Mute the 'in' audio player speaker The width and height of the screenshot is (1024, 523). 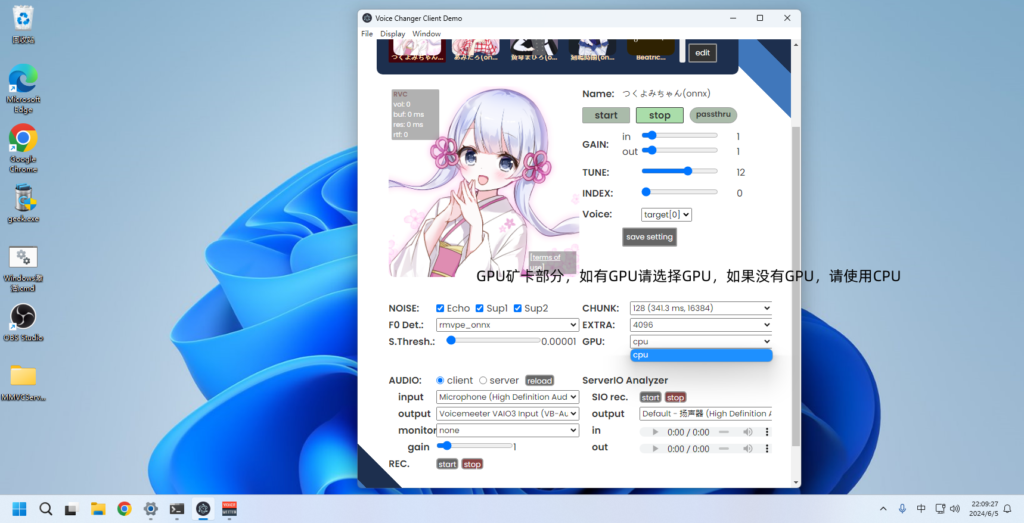(748, 432)
